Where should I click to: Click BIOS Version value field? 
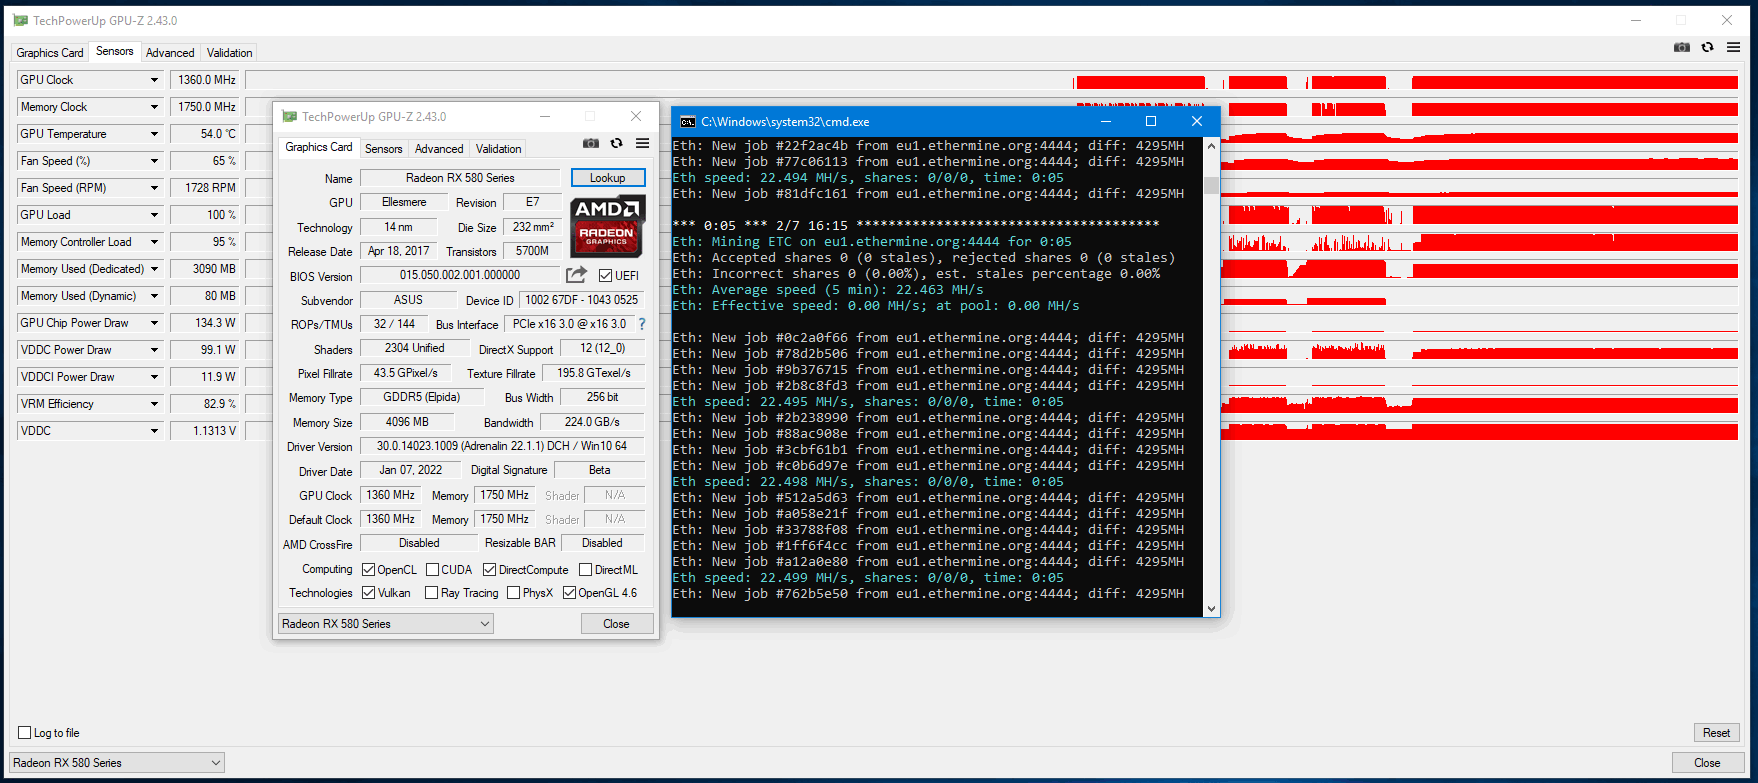click(x=460, y=275)
